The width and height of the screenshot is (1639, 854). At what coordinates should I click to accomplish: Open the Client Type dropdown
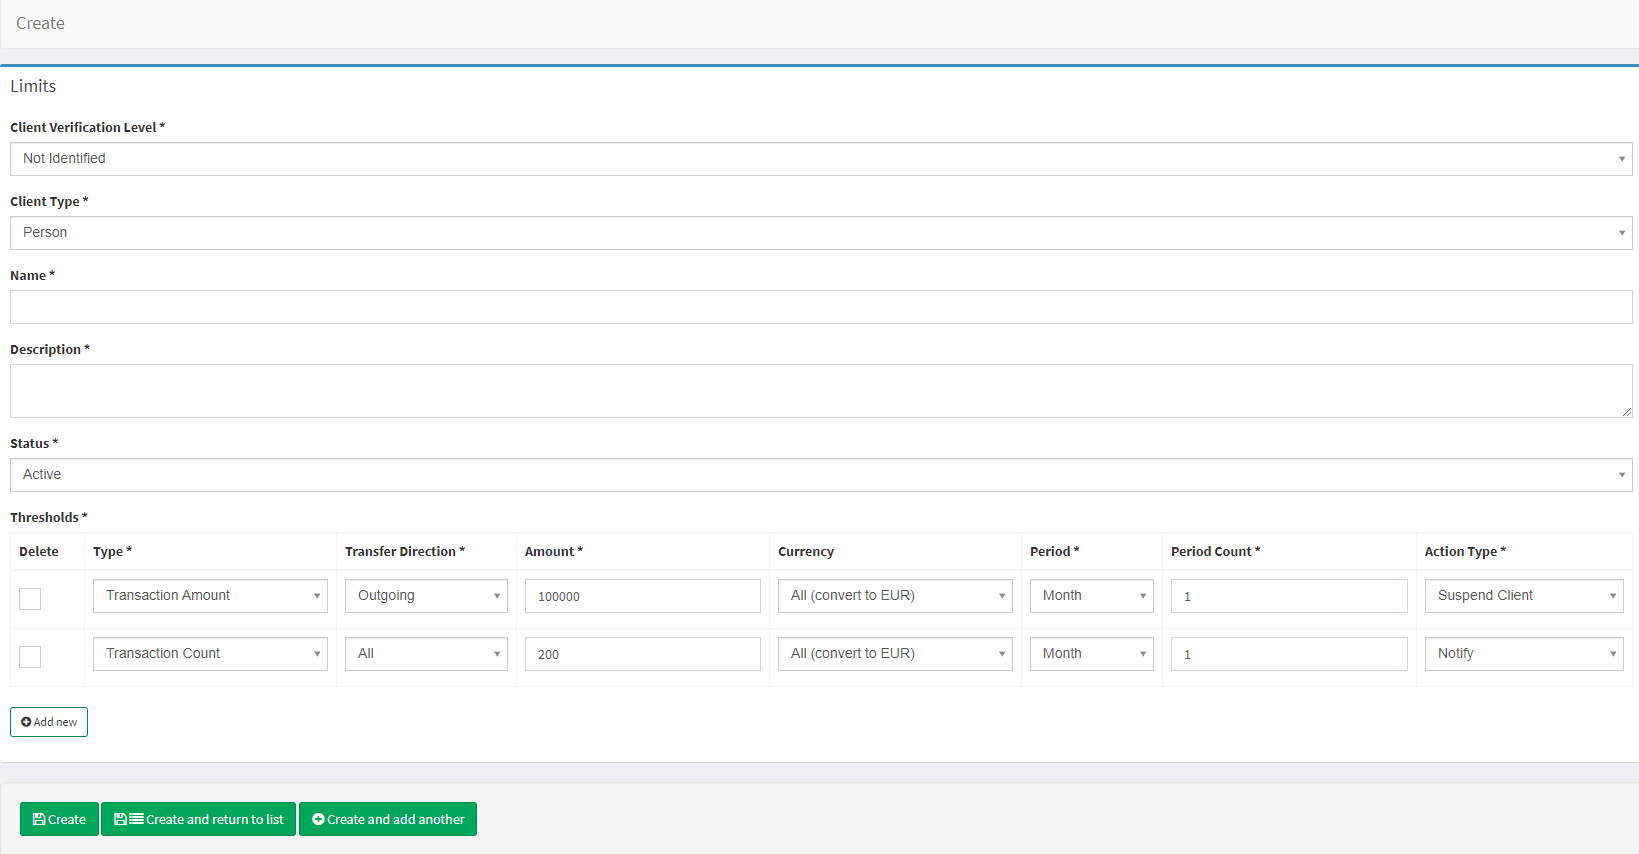[x=820, y=233]
